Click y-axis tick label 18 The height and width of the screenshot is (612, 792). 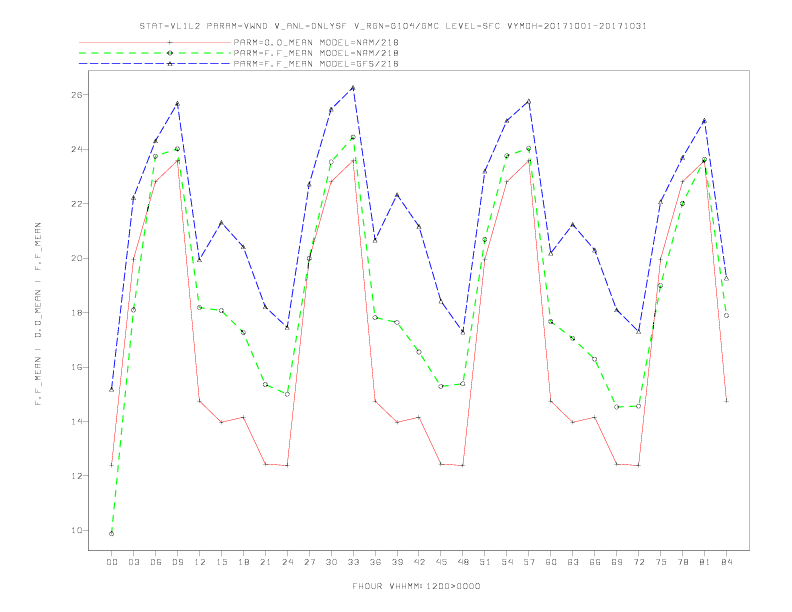(x=77, y=313)
